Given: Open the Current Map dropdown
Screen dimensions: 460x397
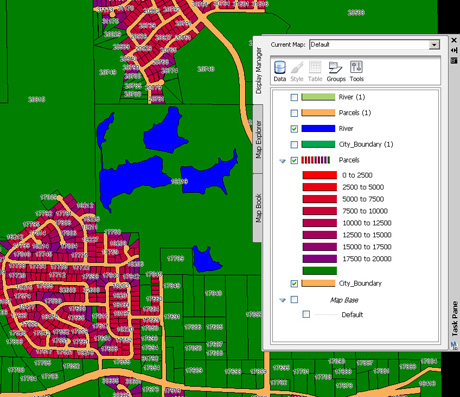Looking at the screenshot, I should (x=434, y=45).
